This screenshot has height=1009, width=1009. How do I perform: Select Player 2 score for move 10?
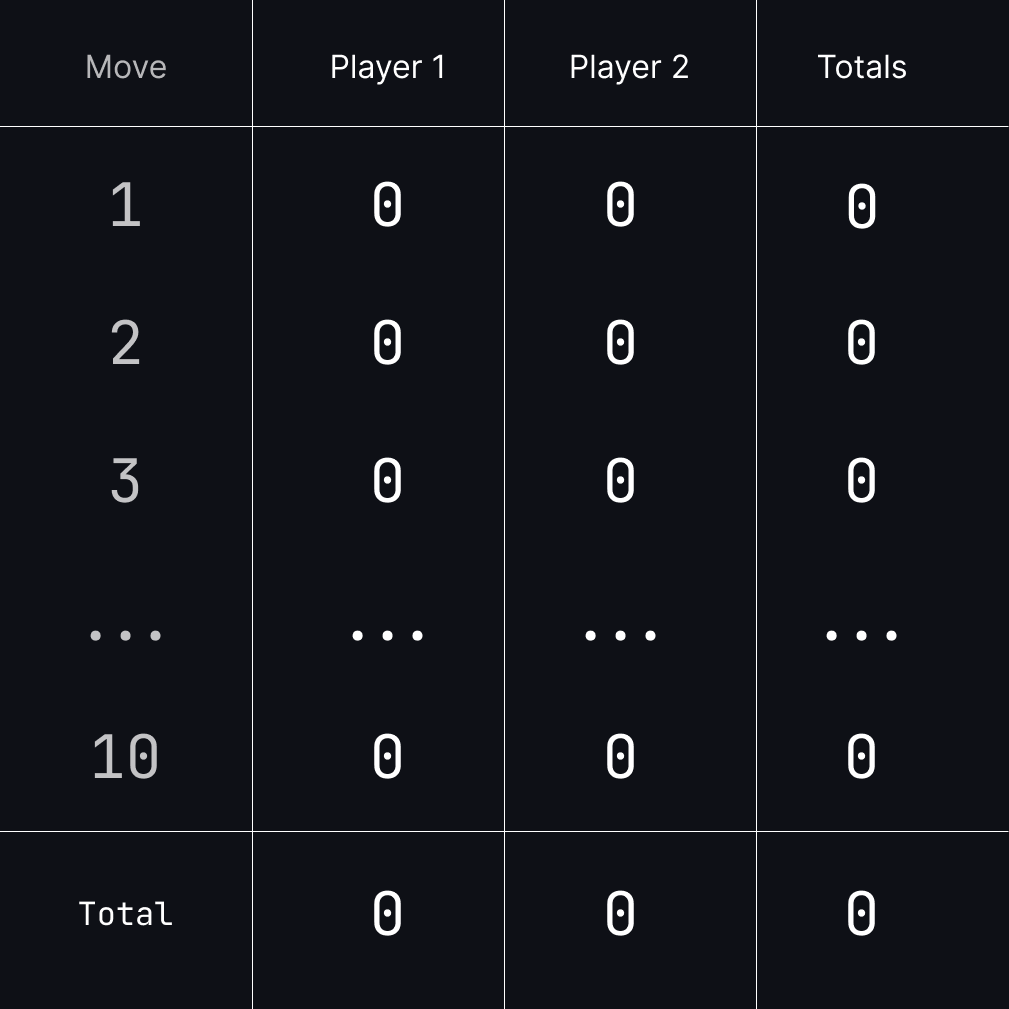click(620, 756)
